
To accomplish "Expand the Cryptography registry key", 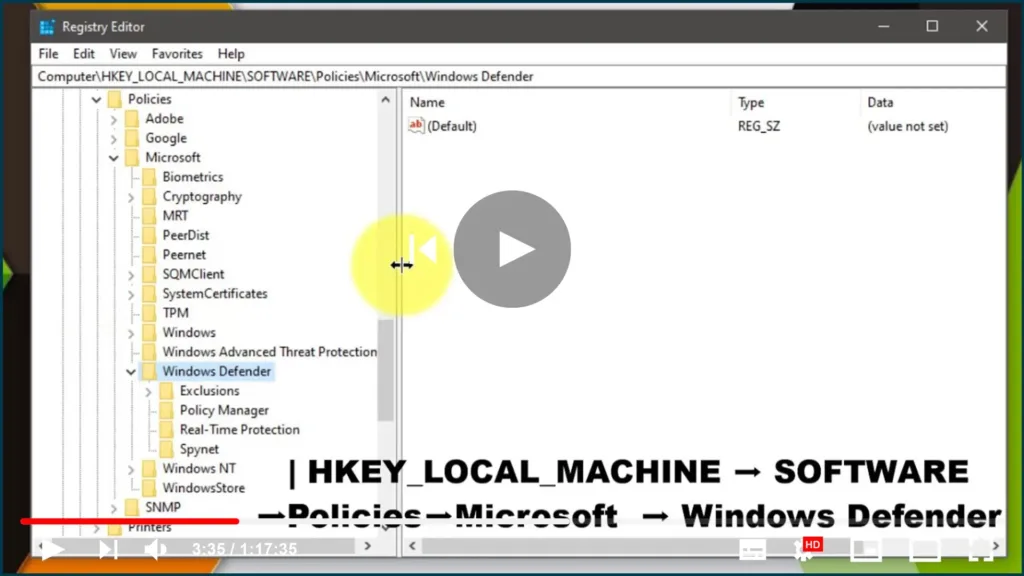I will (x=131, y=197).
